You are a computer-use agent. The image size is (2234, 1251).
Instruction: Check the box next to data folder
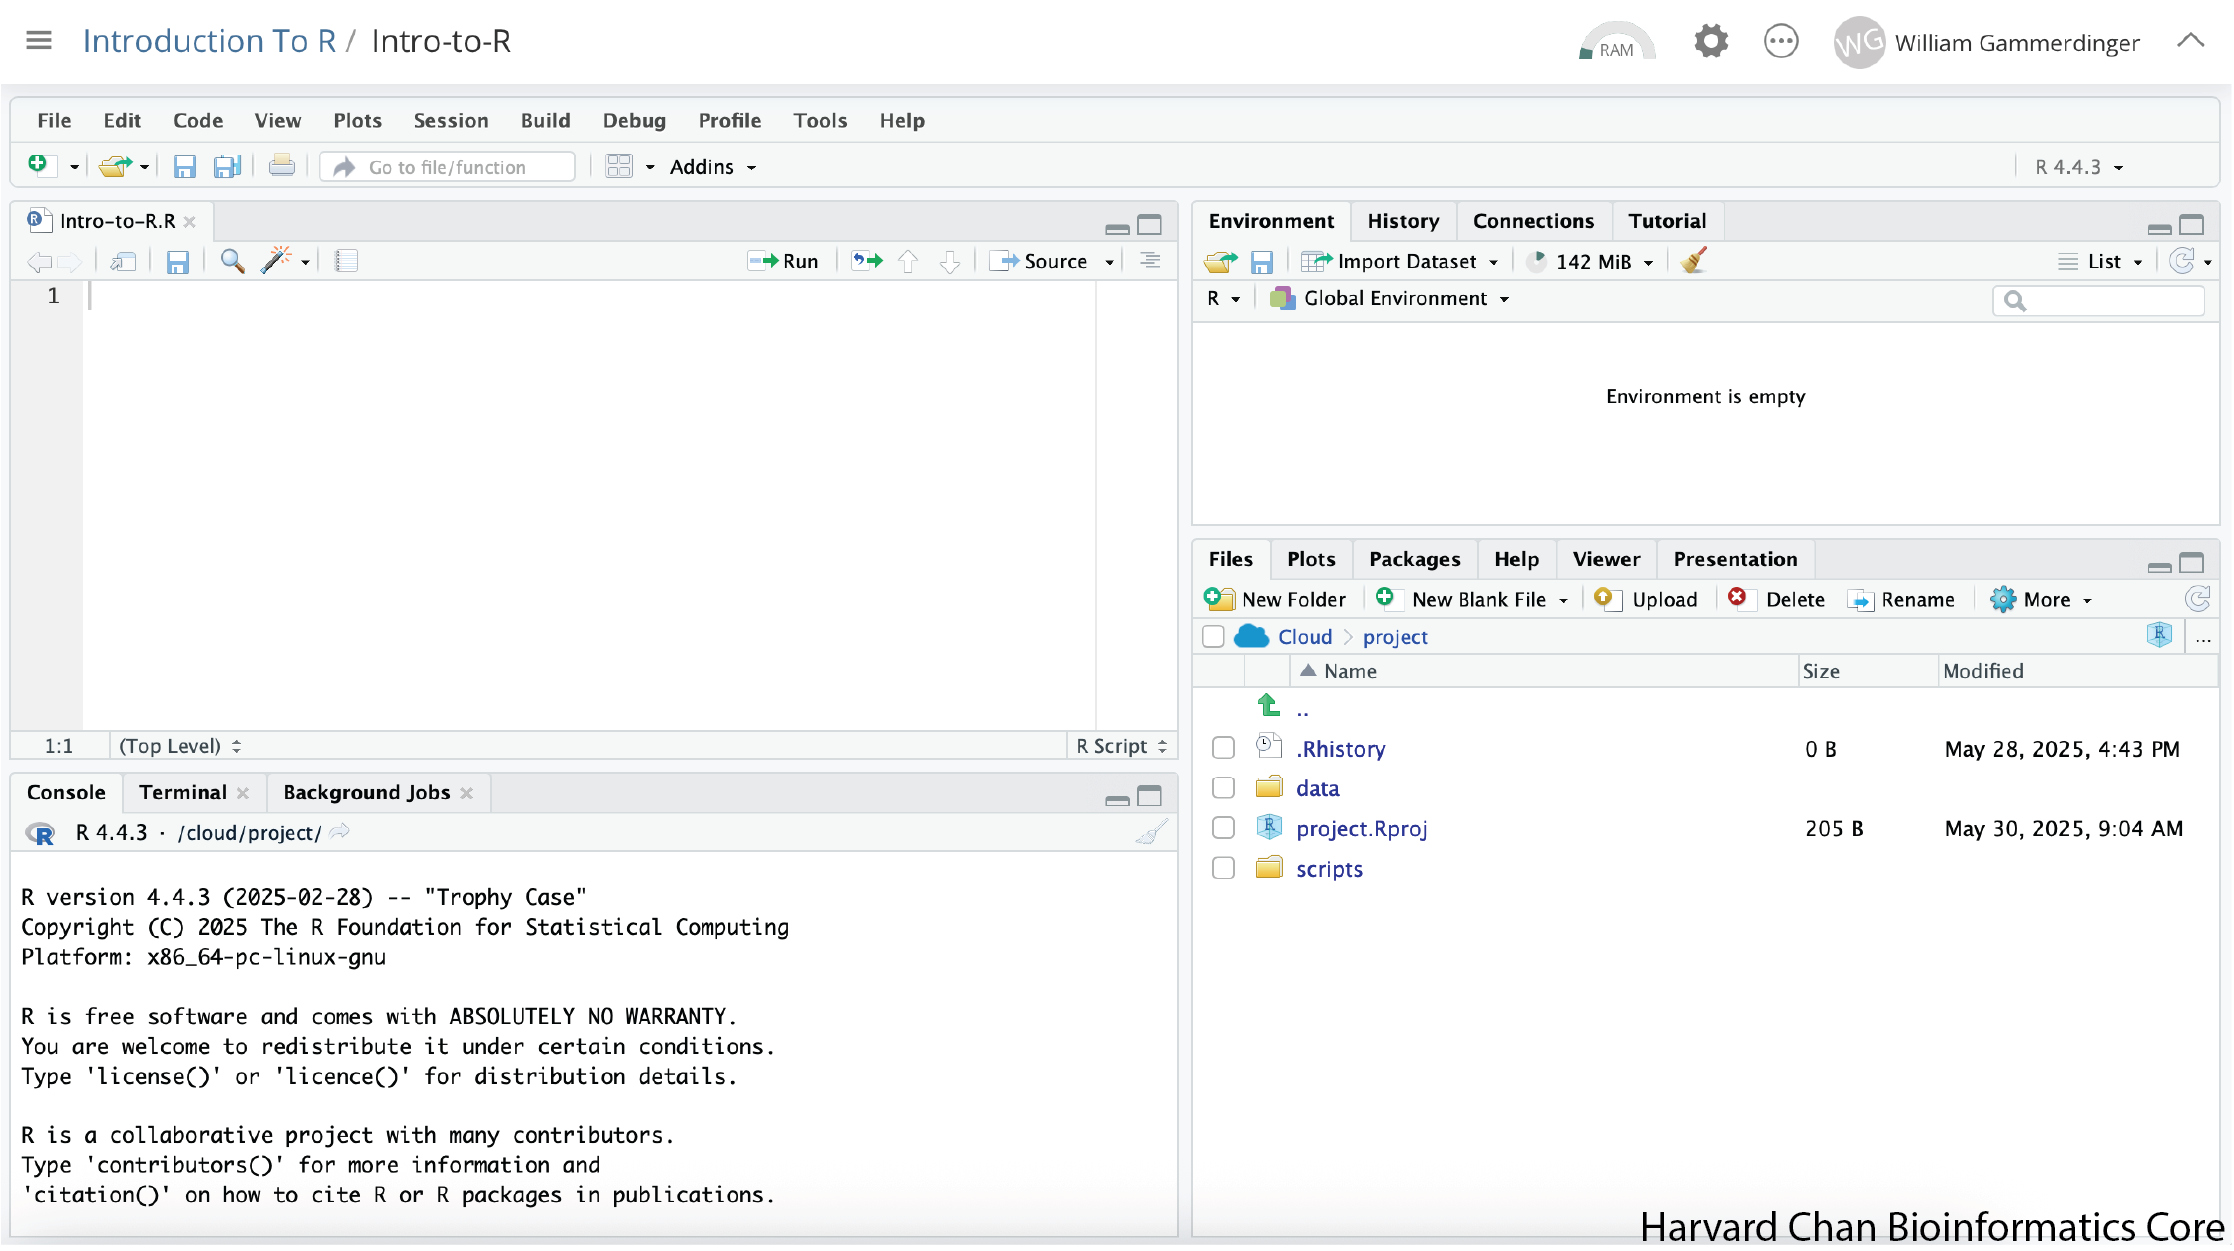click(x=1223, y=788)
